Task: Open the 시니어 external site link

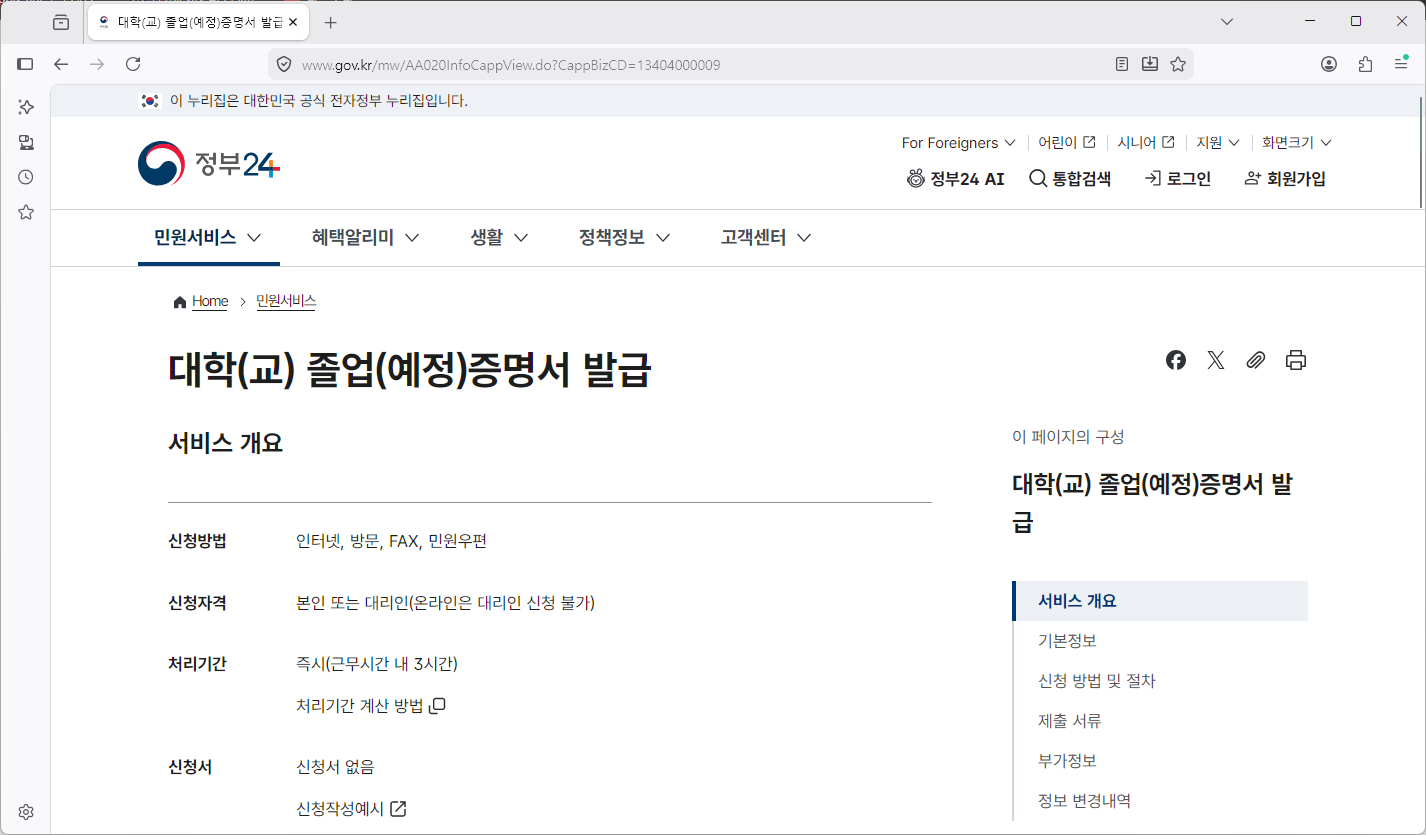Action: click(1146, 143)
